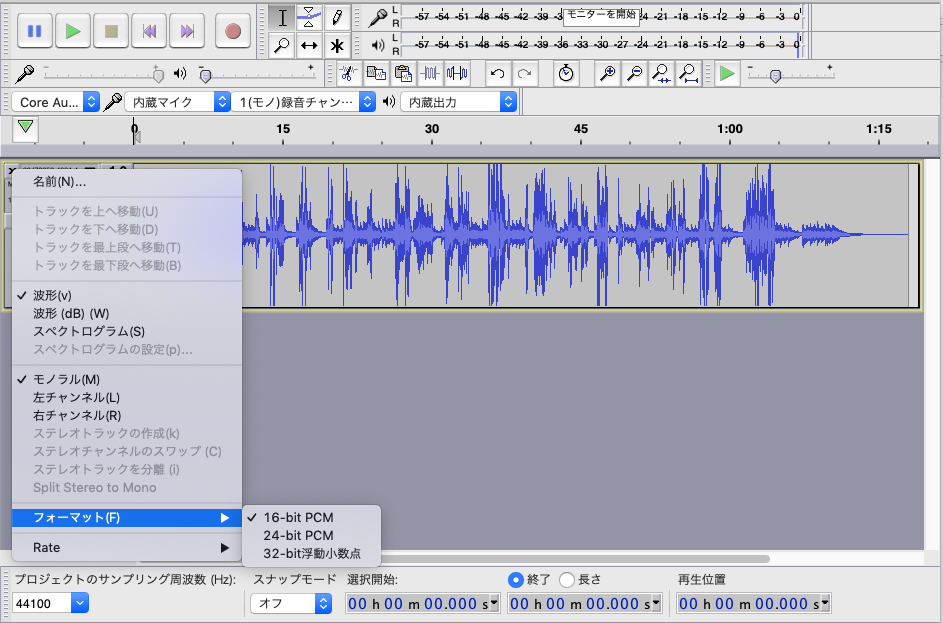
Task: Click the playback level meter
Action: [601, 44]
